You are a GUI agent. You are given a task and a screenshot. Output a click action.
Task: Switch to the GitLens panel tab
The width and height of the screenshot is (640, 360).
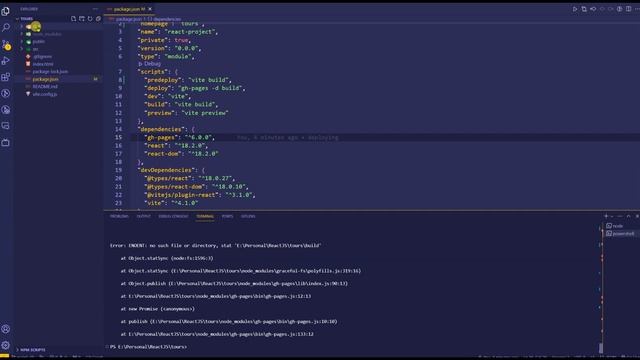pos(248,216)
